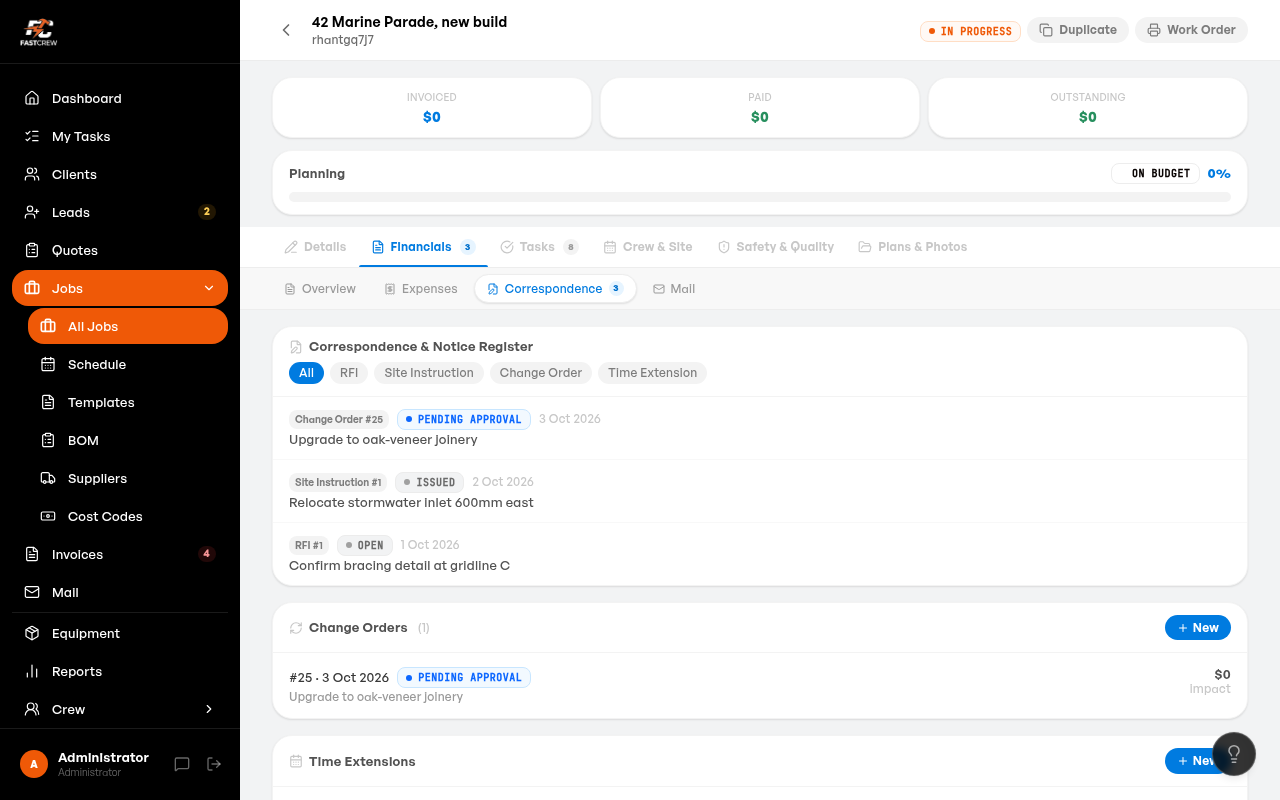Open the Crew & Site tab
Viewport: 1280px width, 800px height.
[648, 247]
